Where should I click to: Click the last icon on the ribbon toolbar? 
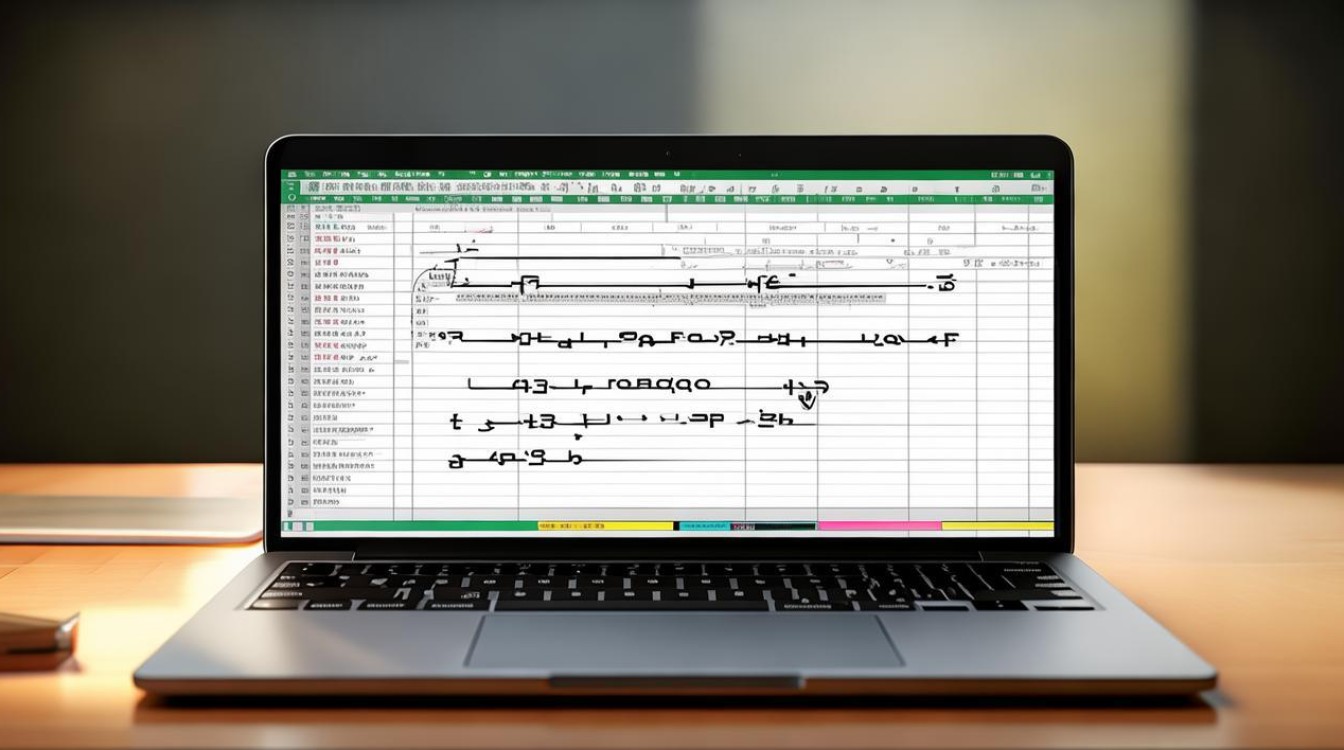pyautogui.click(x=1040, y=187)
